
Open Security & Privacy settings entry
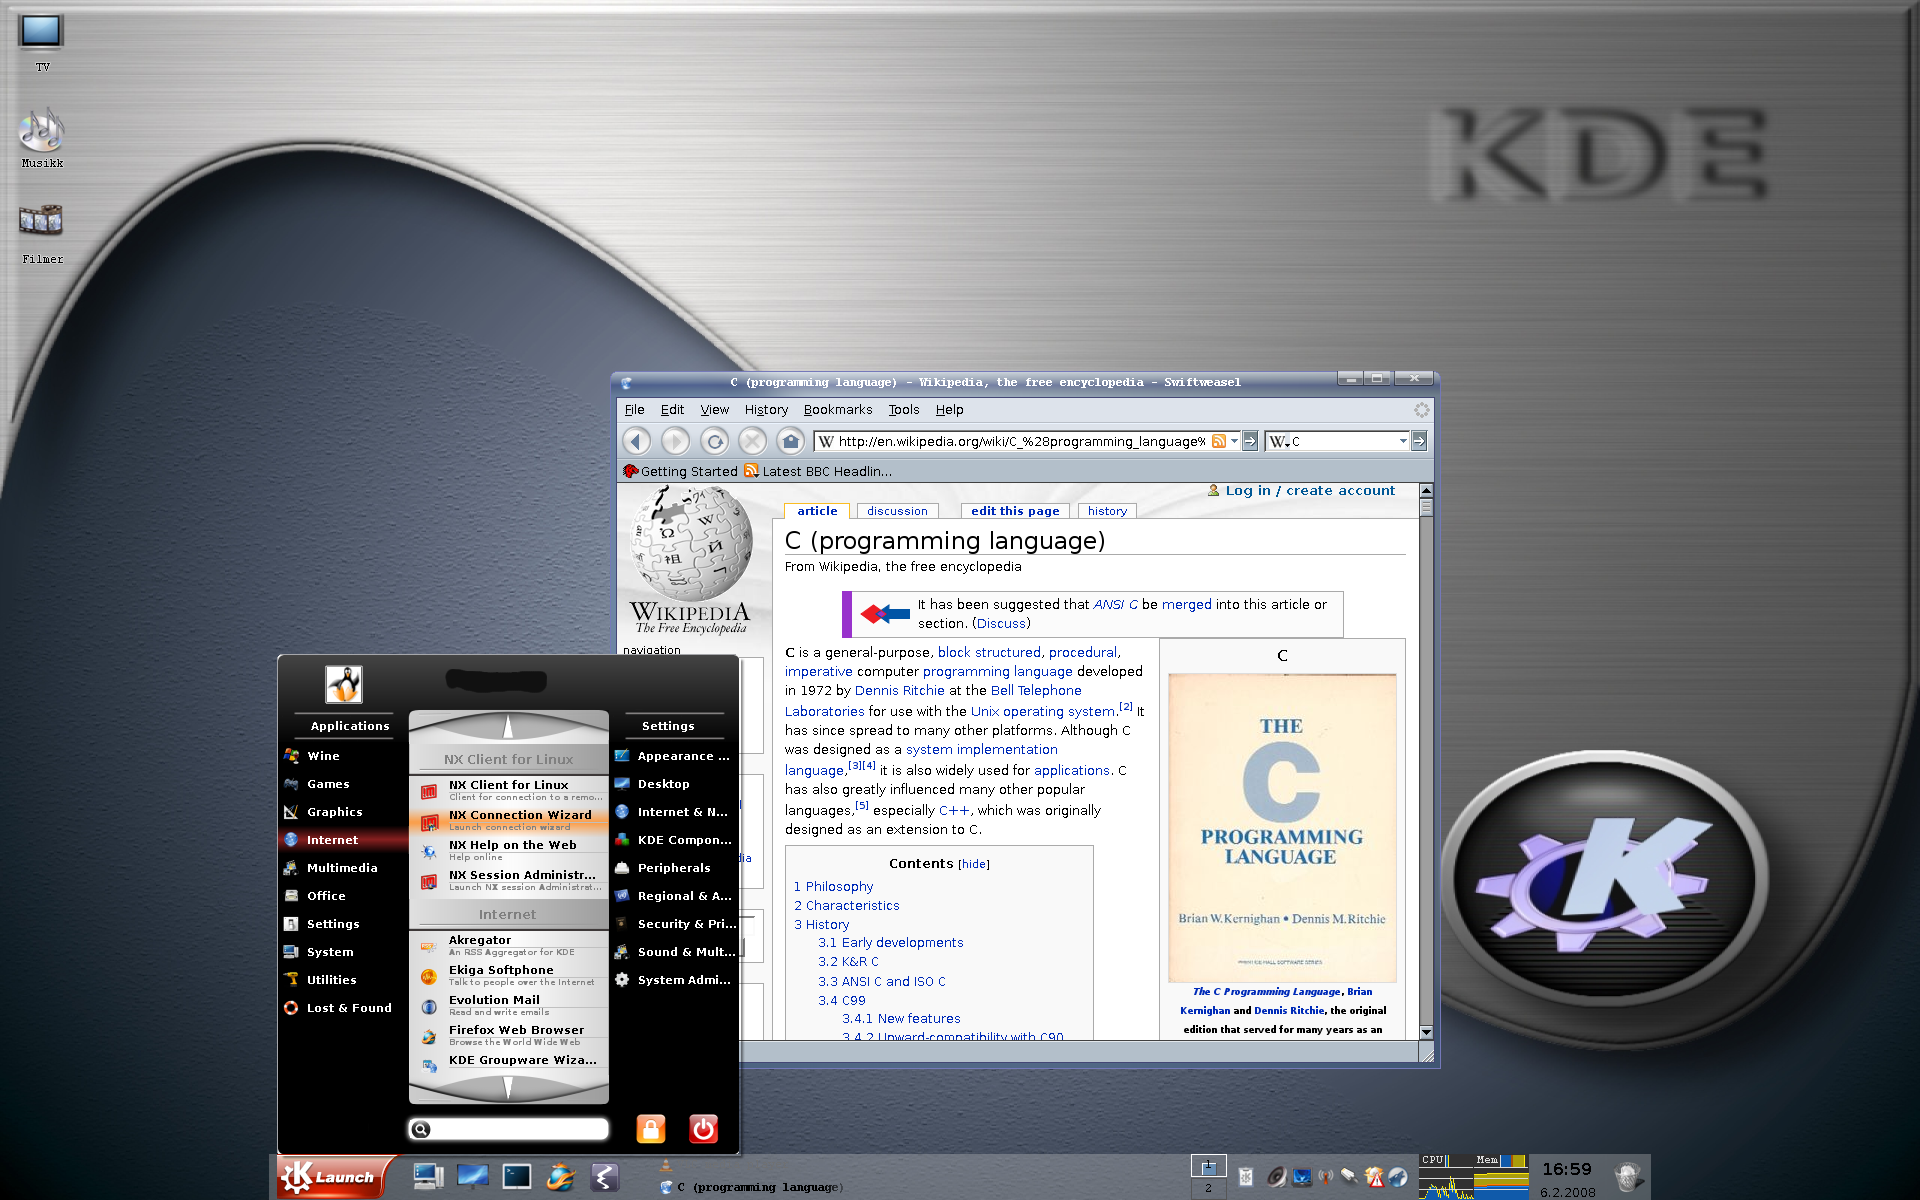click(x=674, y=924)
